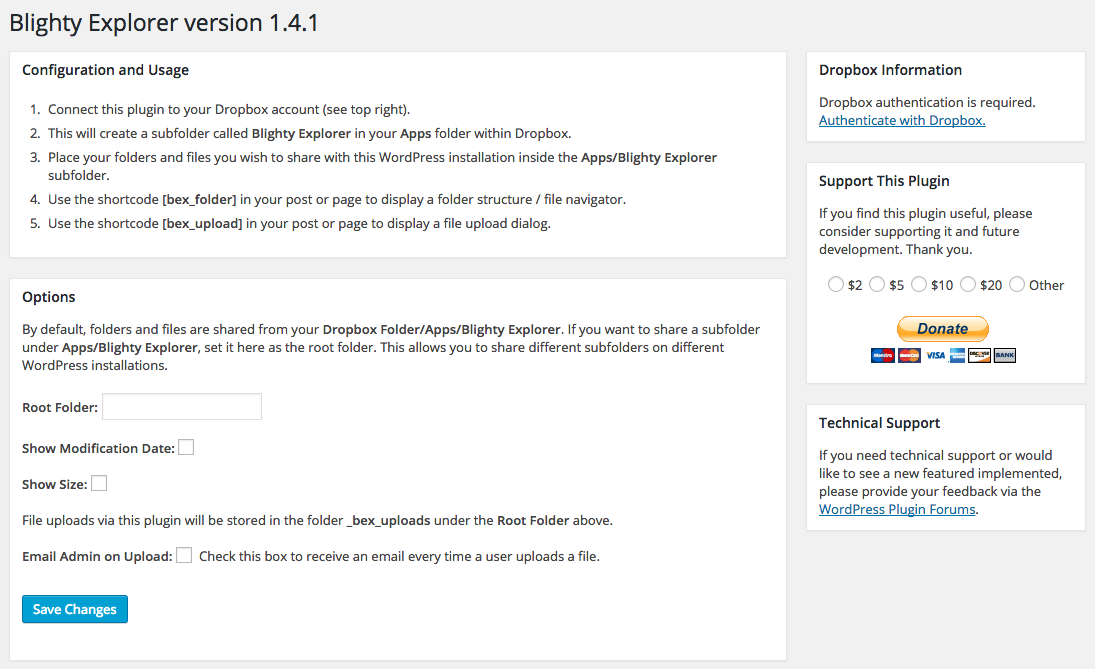Choose the $5 donation amount

coord(877,284)
